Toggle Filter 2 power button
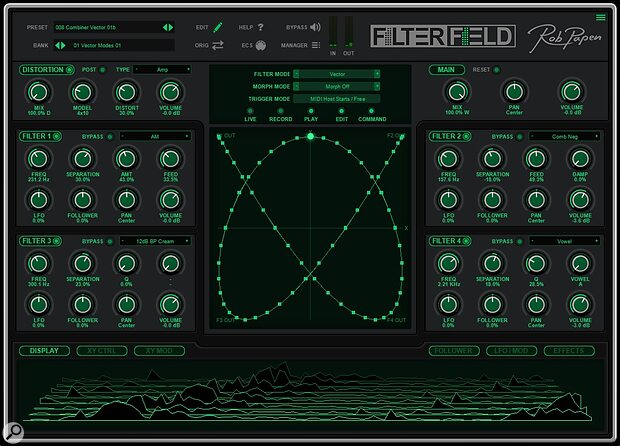The width and height of the screenshot is (620, 446). (x=466, y=136)
